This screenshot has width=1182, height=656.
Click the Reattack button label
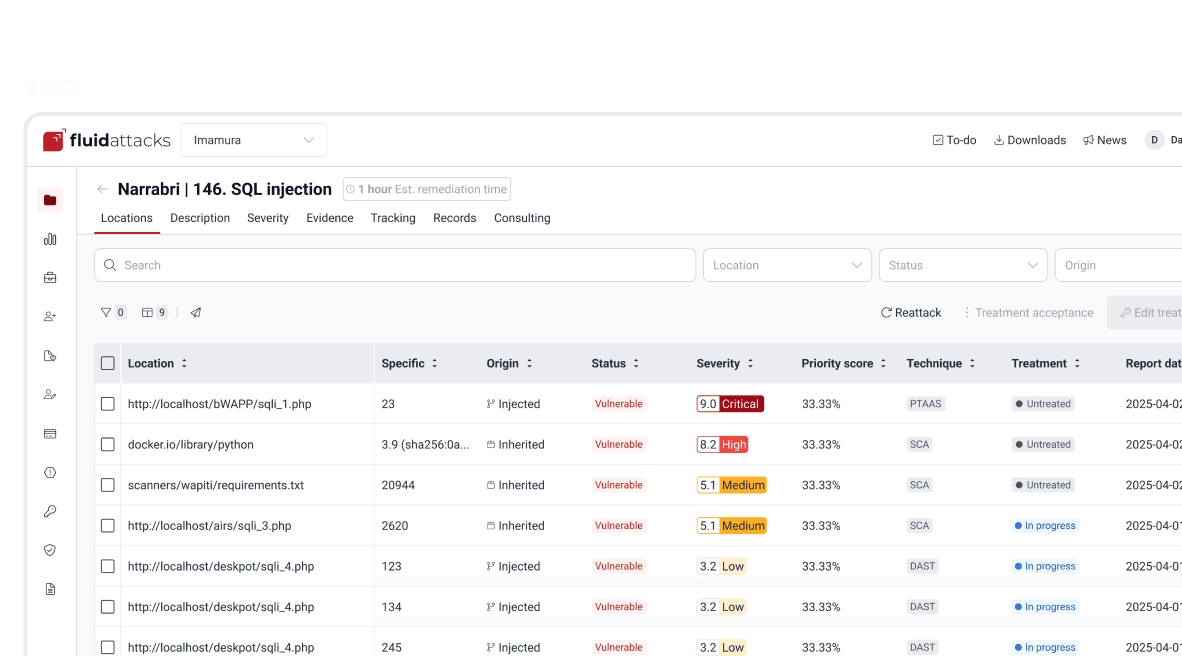point(918,312)
